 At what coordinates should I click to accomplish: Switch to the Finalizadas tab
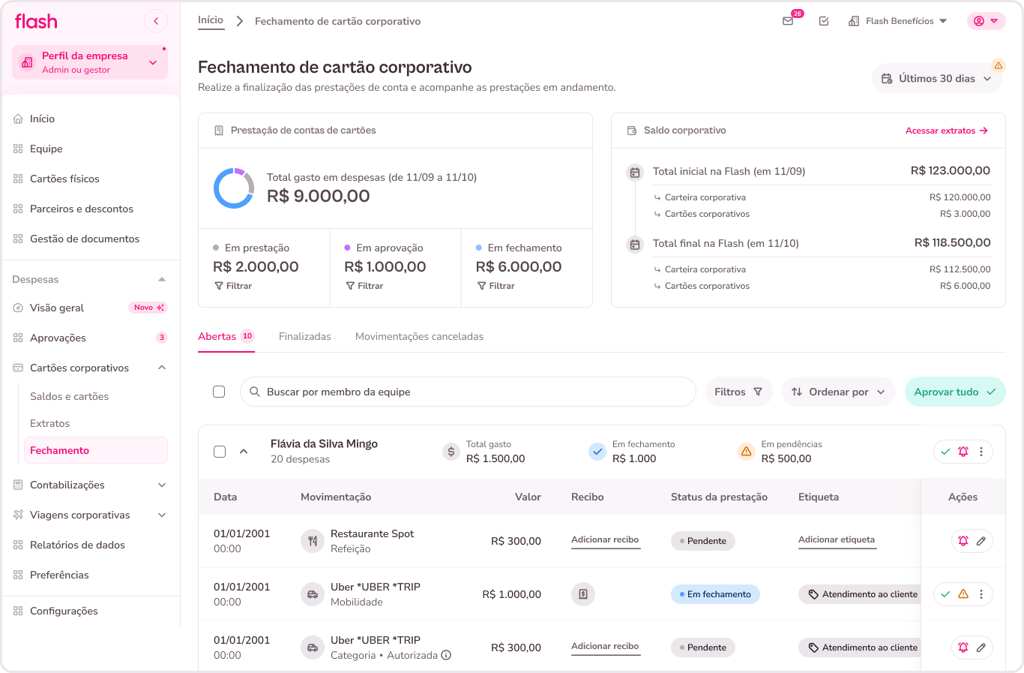click(x=305, y=337)
